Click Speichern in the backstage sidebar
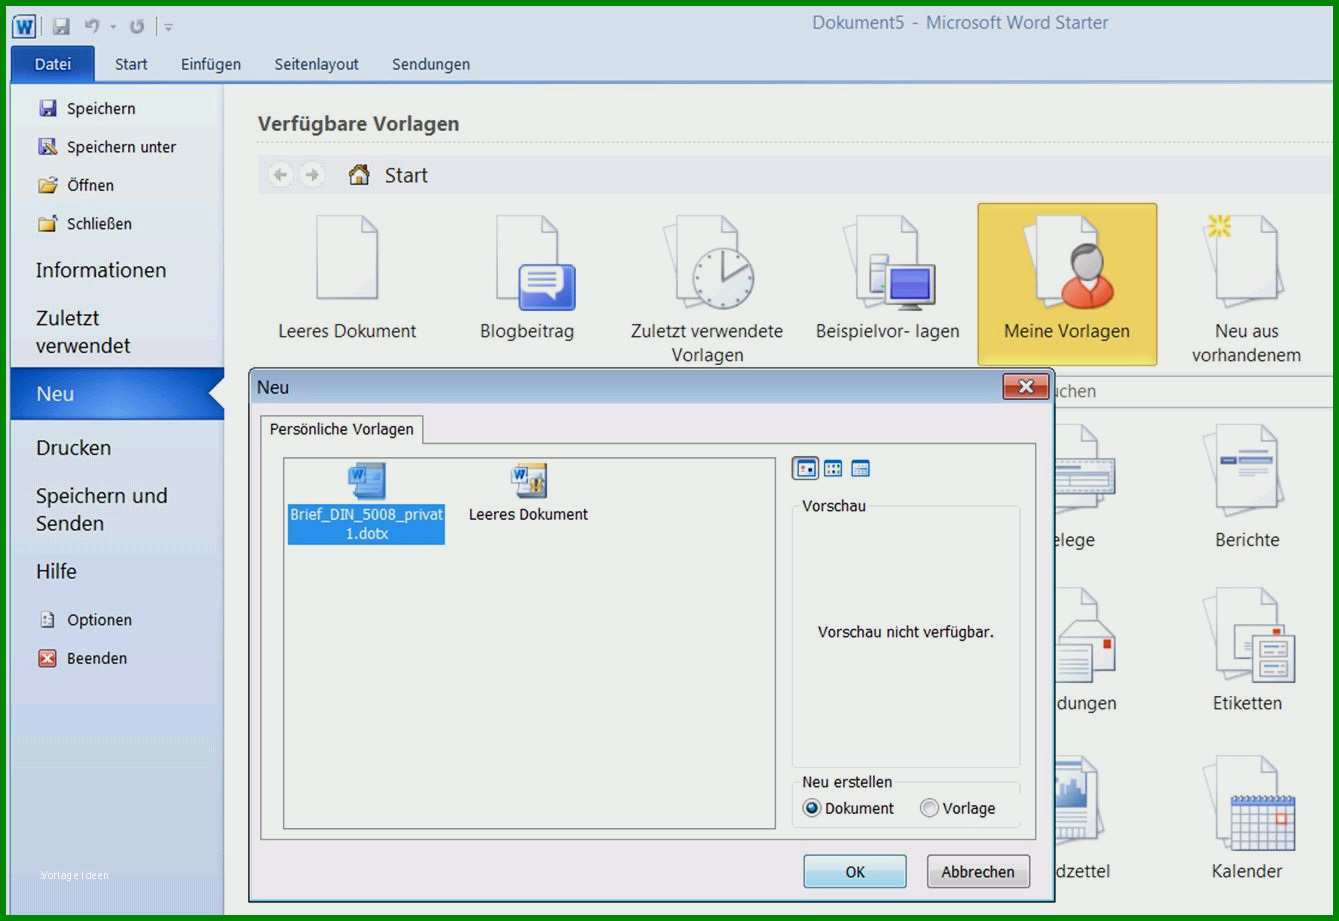The image size is (1339, 921). click(x=87, y=108)
